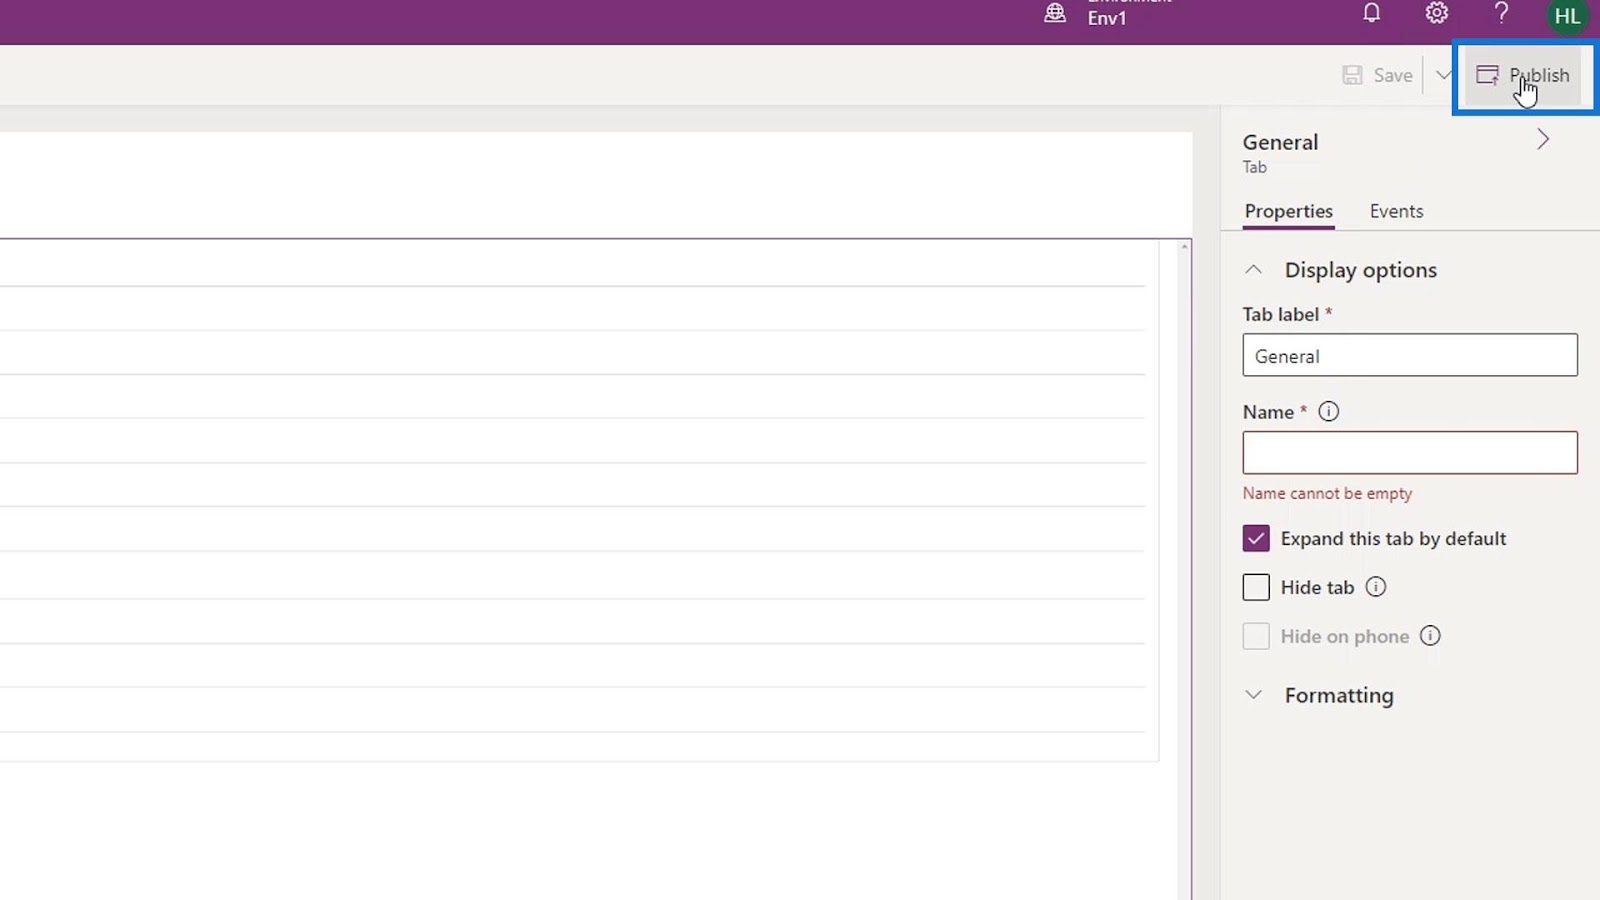Enable the Hide tab checkbox

coord(1256,587)
